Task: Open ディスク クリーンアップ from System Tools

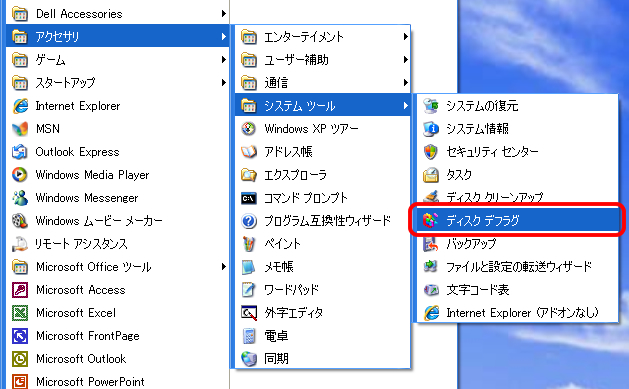Action: [x=517, y=197]
